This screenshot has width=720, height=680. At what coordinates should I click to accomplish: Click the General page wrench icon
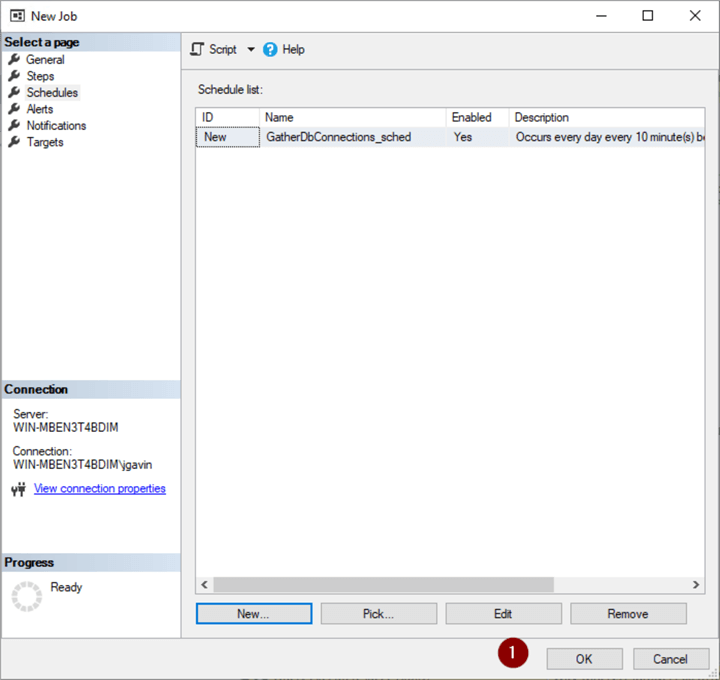tap(14, 59)
